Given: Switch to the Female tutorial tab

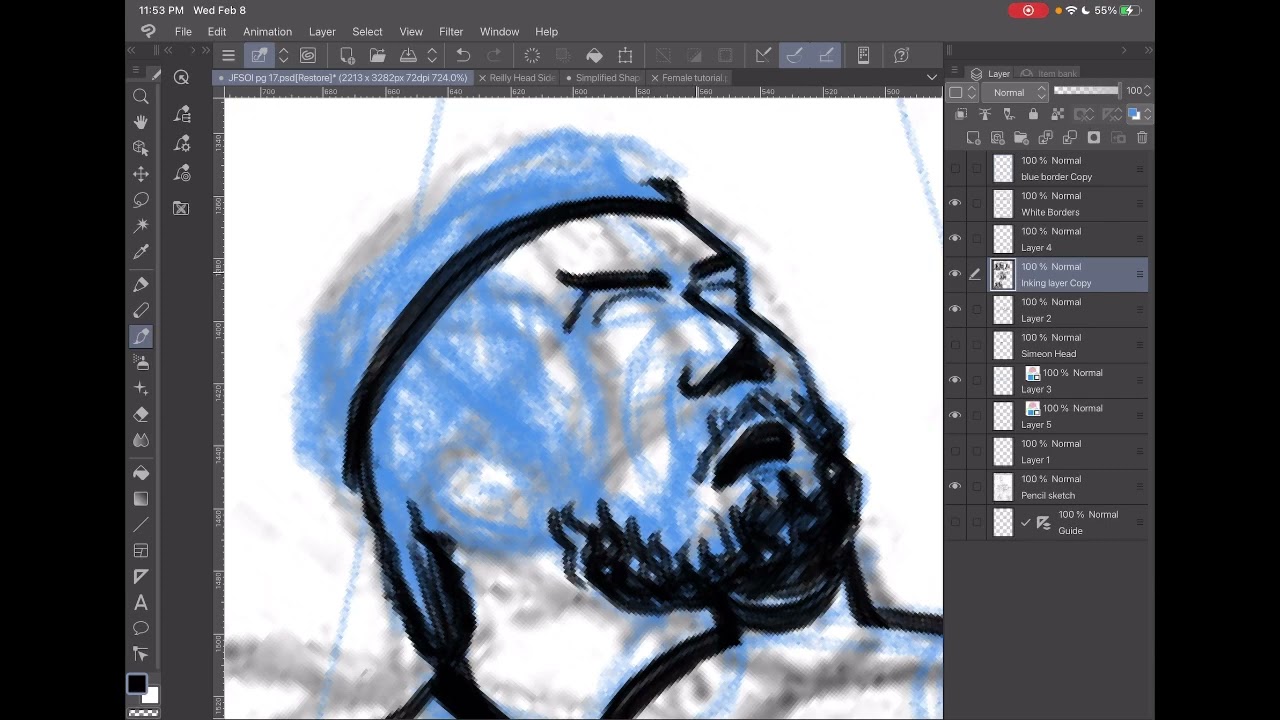Looking at the screenshot, I should [x=690, y=78].
